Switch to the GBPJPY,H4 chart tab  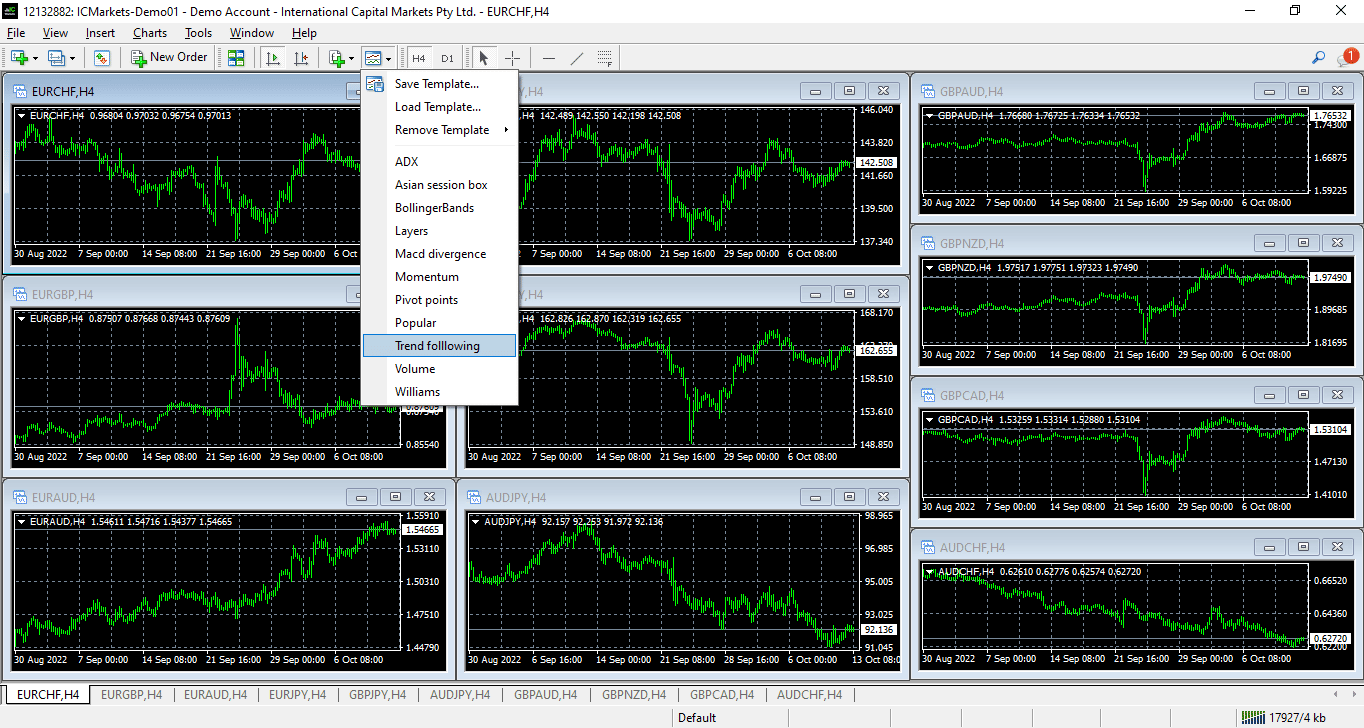tap(377, 694)
